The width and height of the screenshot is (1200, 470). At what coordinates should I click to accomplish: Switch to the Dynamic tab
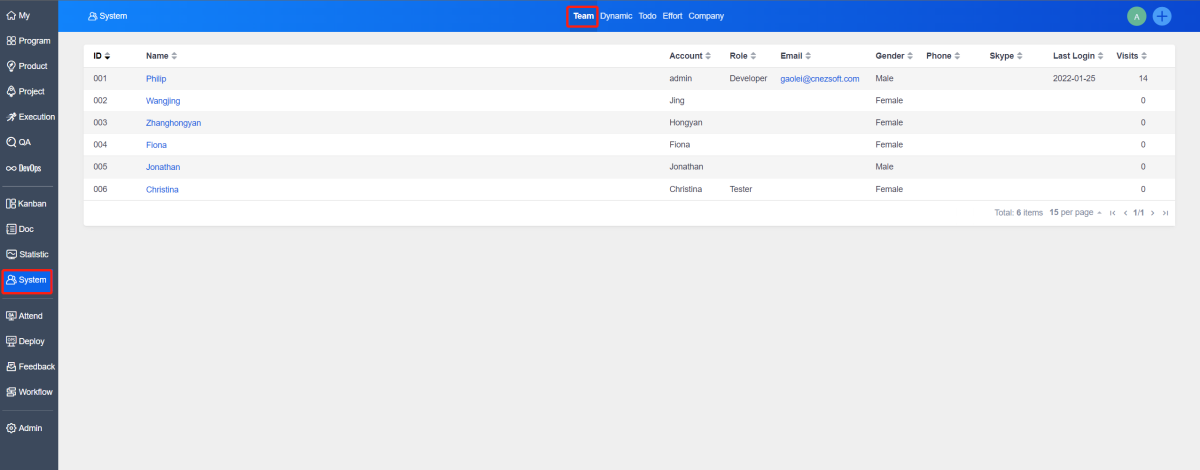coord(616,16)
